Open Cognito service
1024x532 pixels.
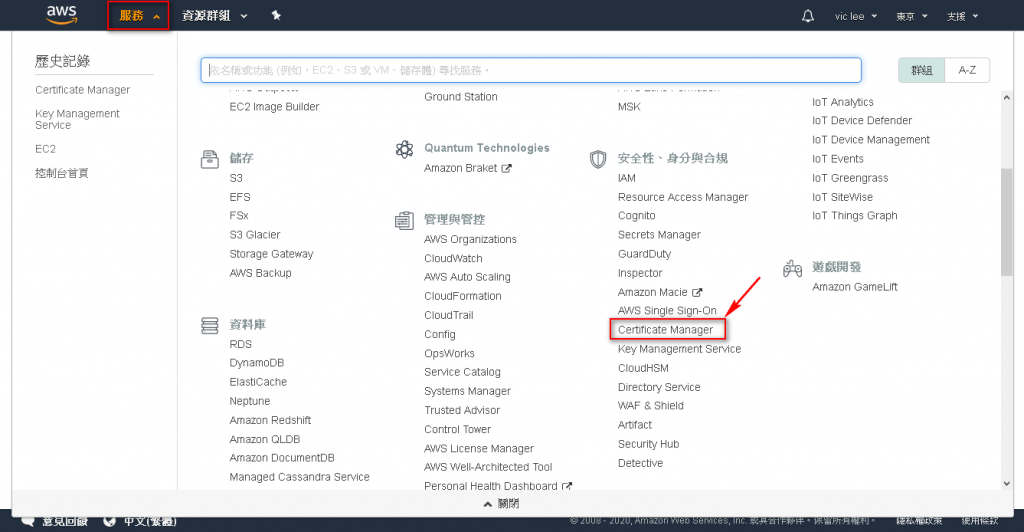coord(636,215)
